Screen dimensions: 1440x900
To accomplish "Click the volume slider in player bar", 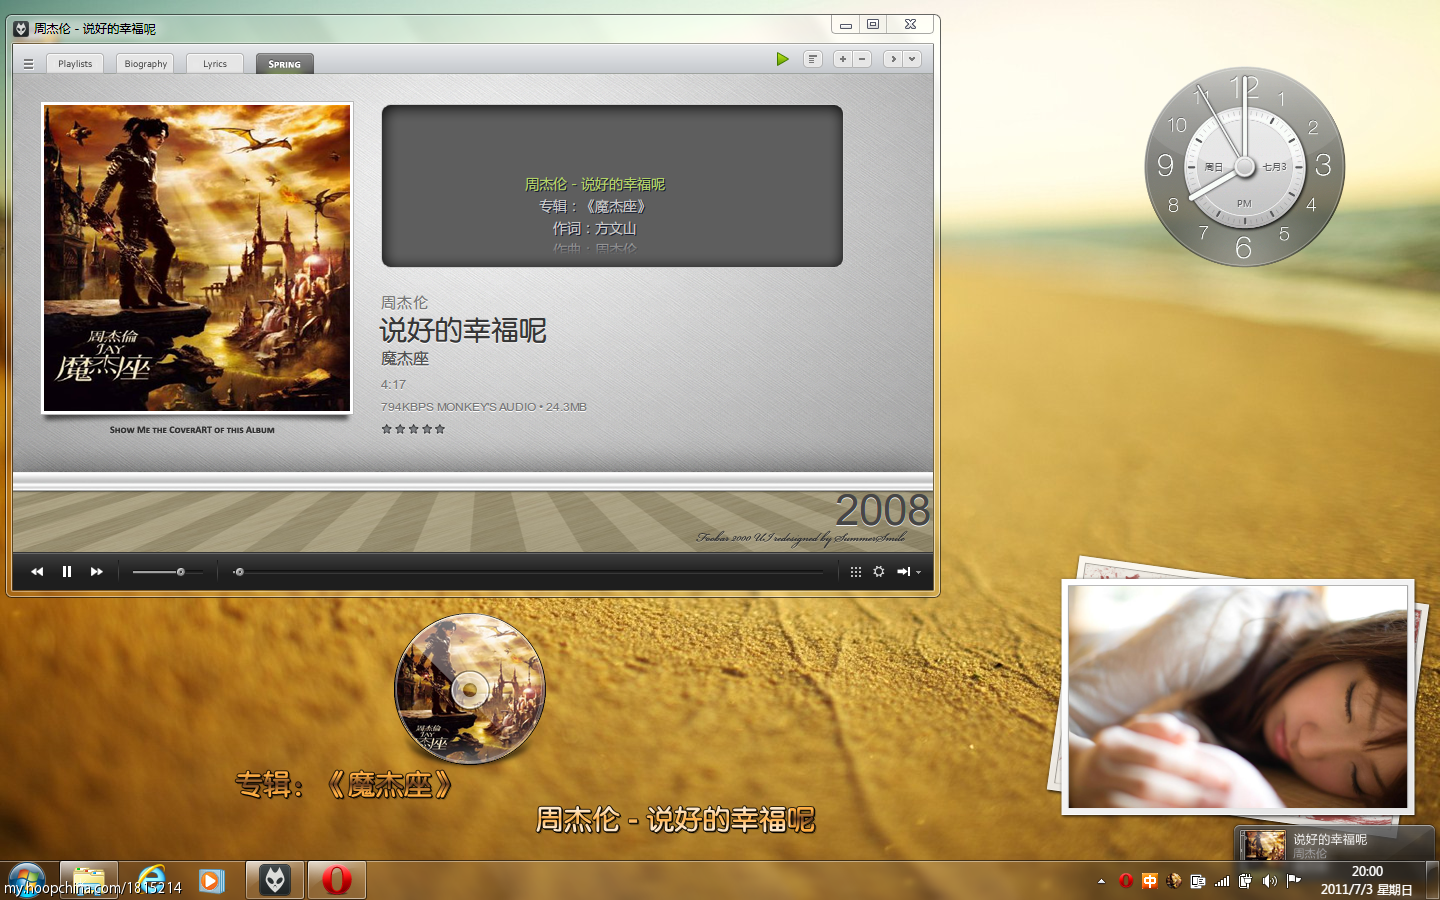I will point(167,572).
